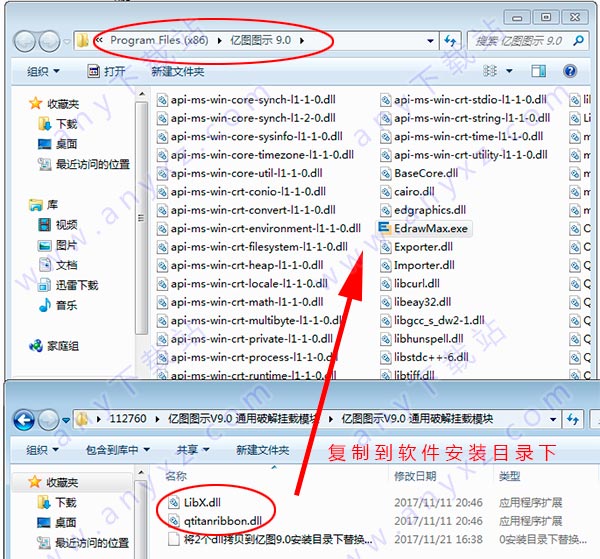
Task: Expand address history dropdown in upper window
Action: [x=430, y=41]
